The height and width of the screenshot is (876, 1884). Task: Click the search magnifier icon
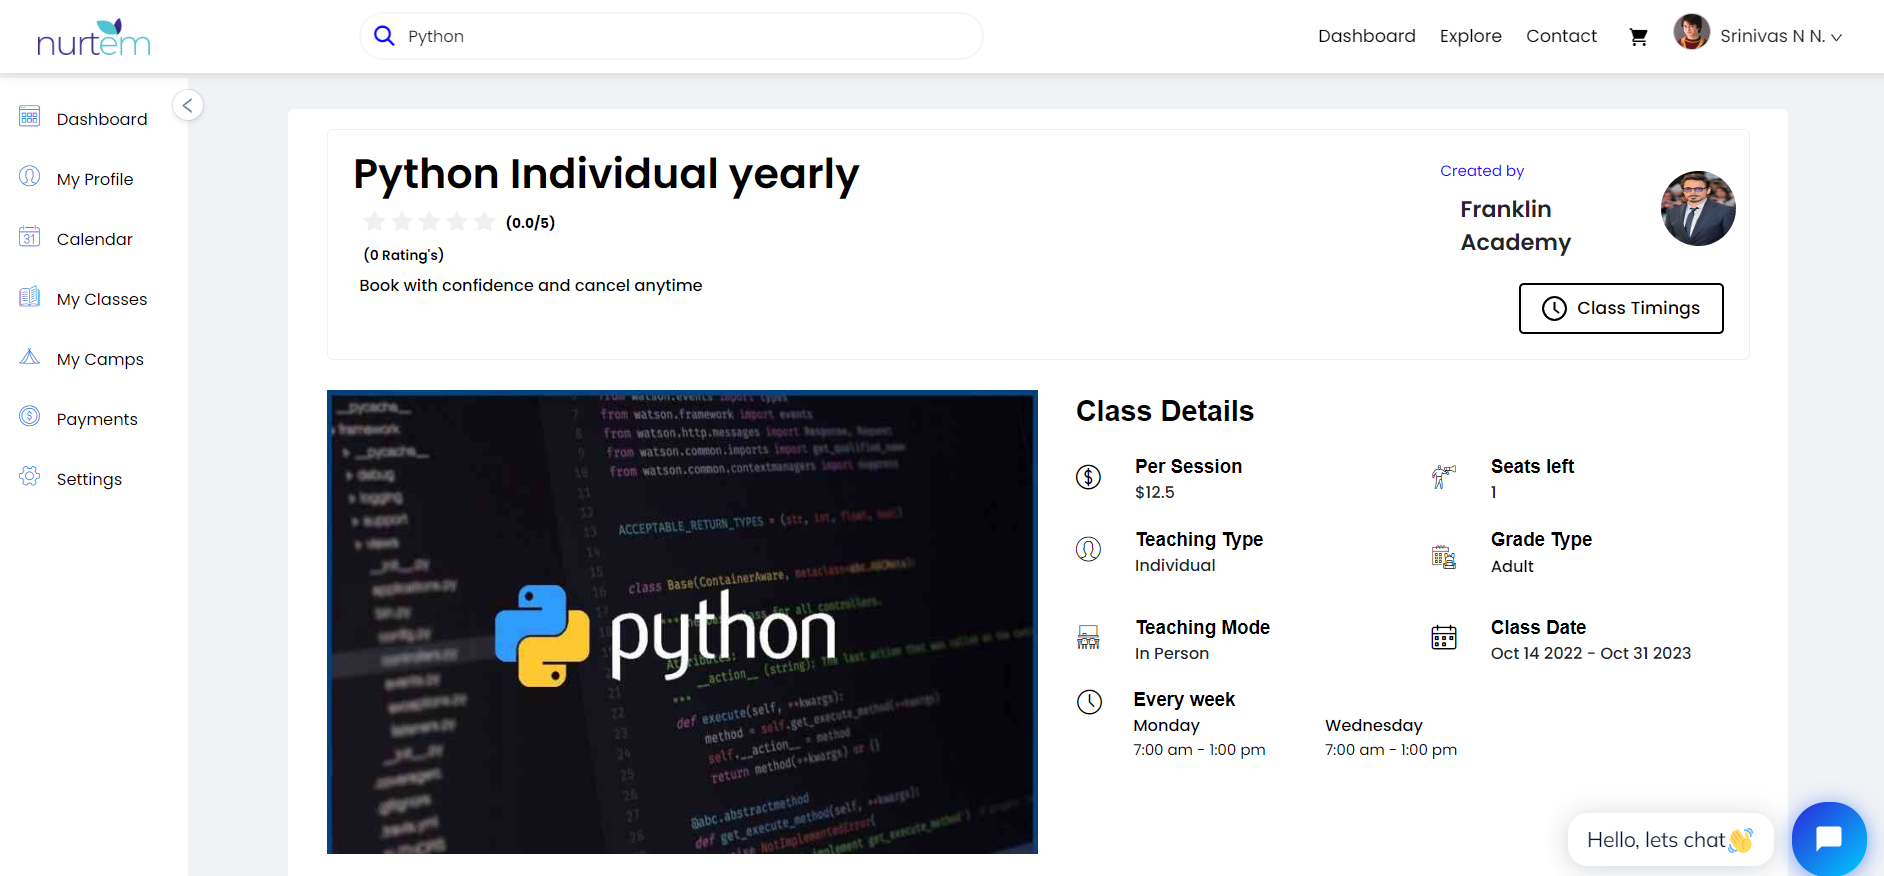384,36
